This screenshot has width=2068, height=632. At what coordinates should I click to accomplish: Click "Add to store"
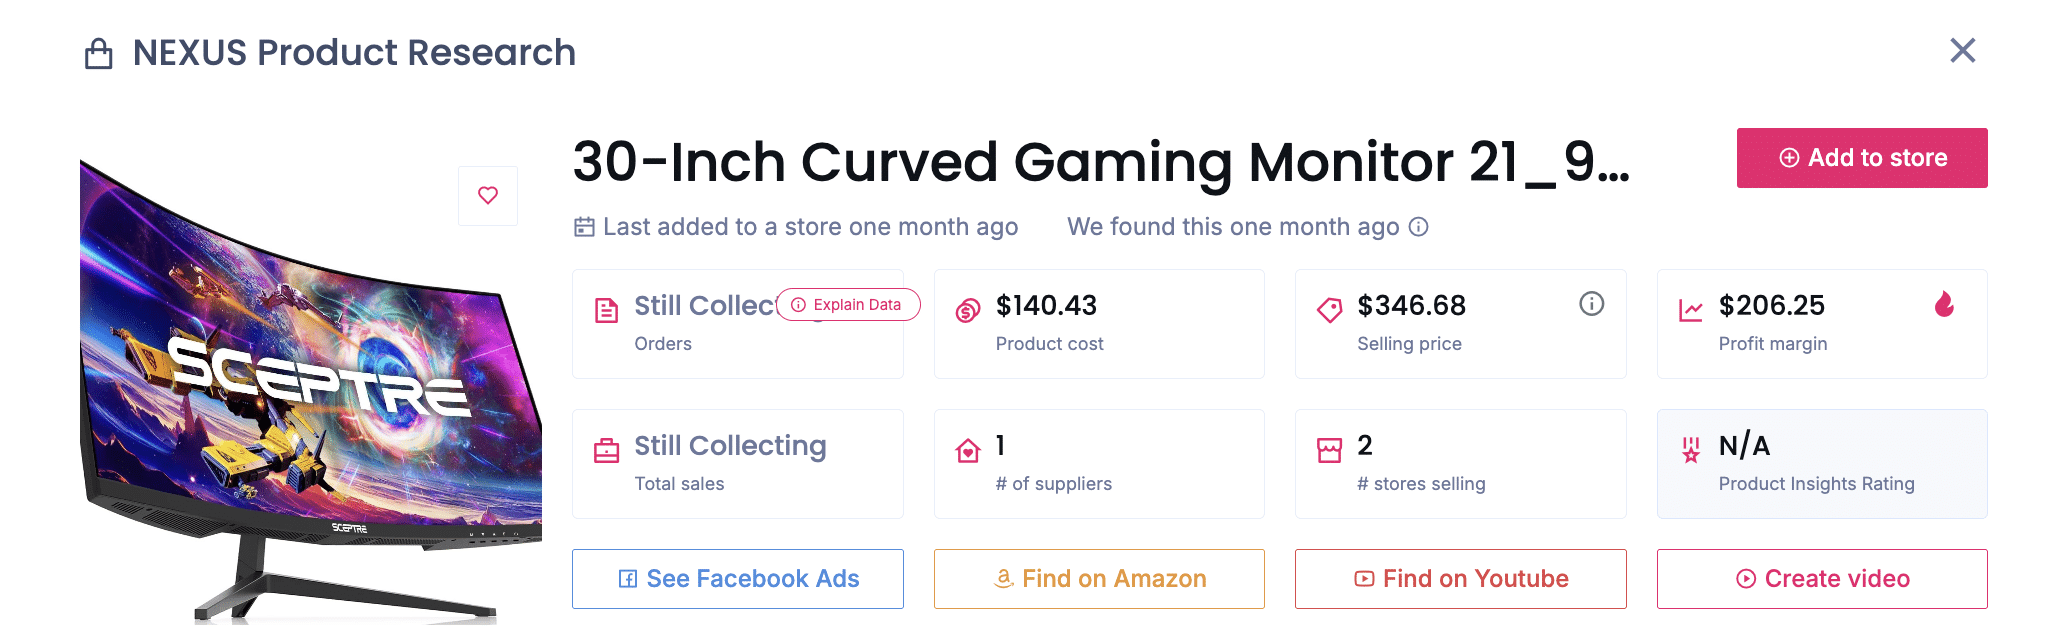coord(1861,157)
